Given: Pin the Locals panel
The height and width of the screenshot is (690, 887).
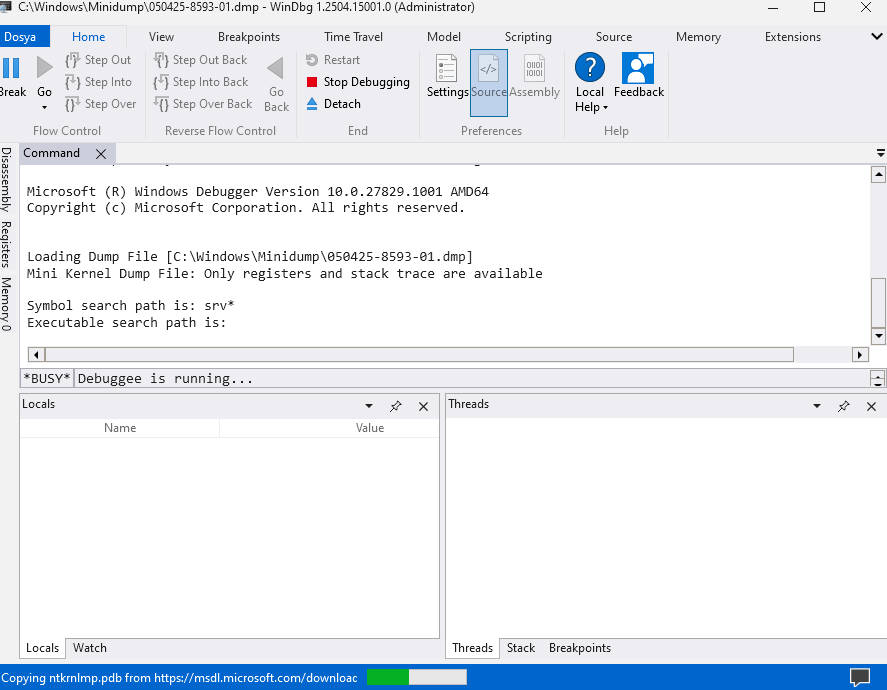Looking at the screenshot, I should pos(395,406).
